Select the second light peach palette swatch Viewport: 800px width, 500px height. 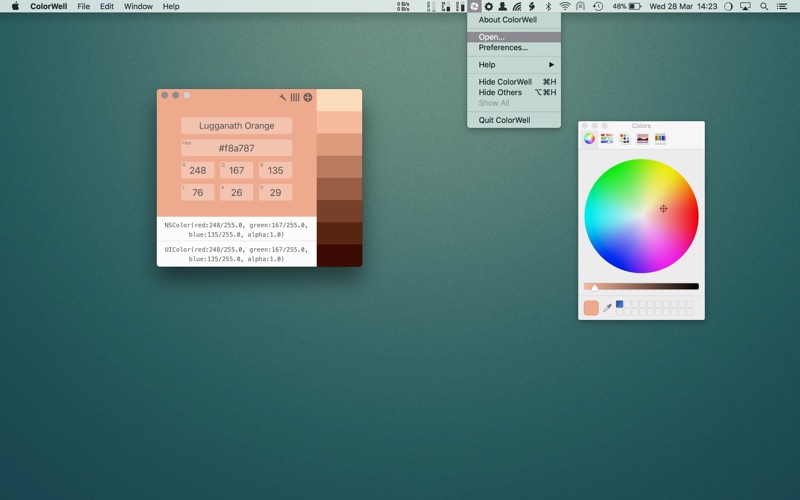[339, 122]
